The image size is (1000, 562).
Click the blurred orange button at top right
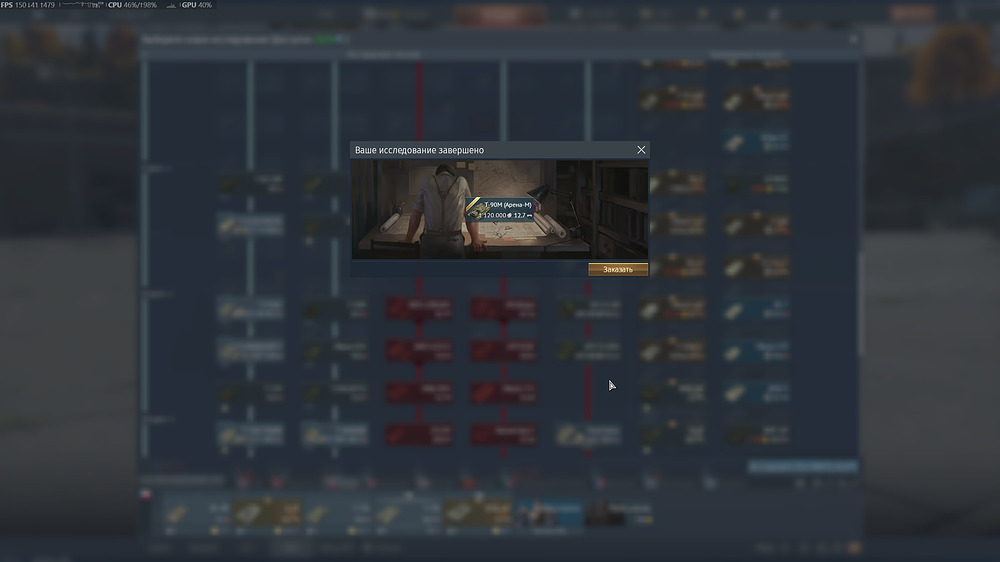pyautogui.click(x=913, y=13)
